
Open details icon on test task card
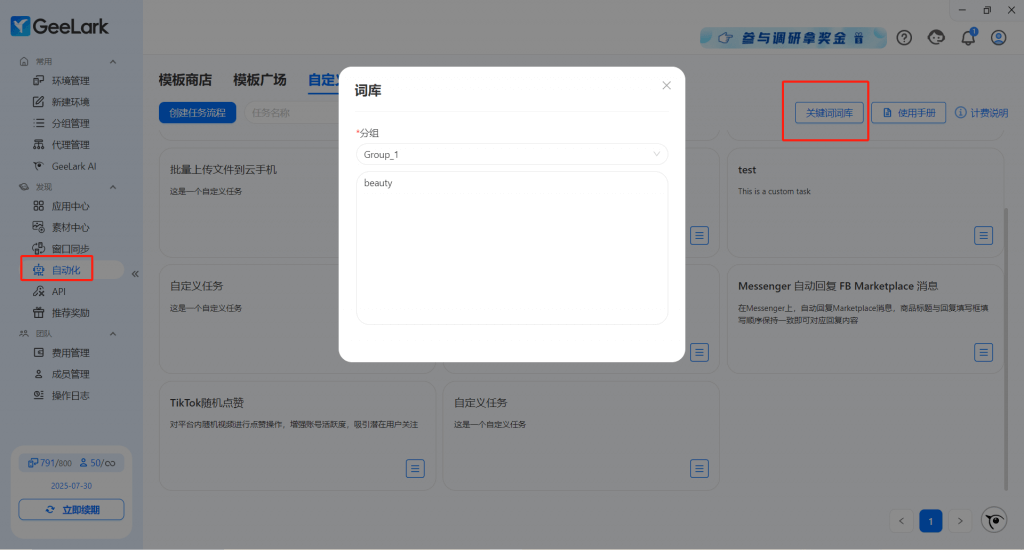tap(984, 235)
